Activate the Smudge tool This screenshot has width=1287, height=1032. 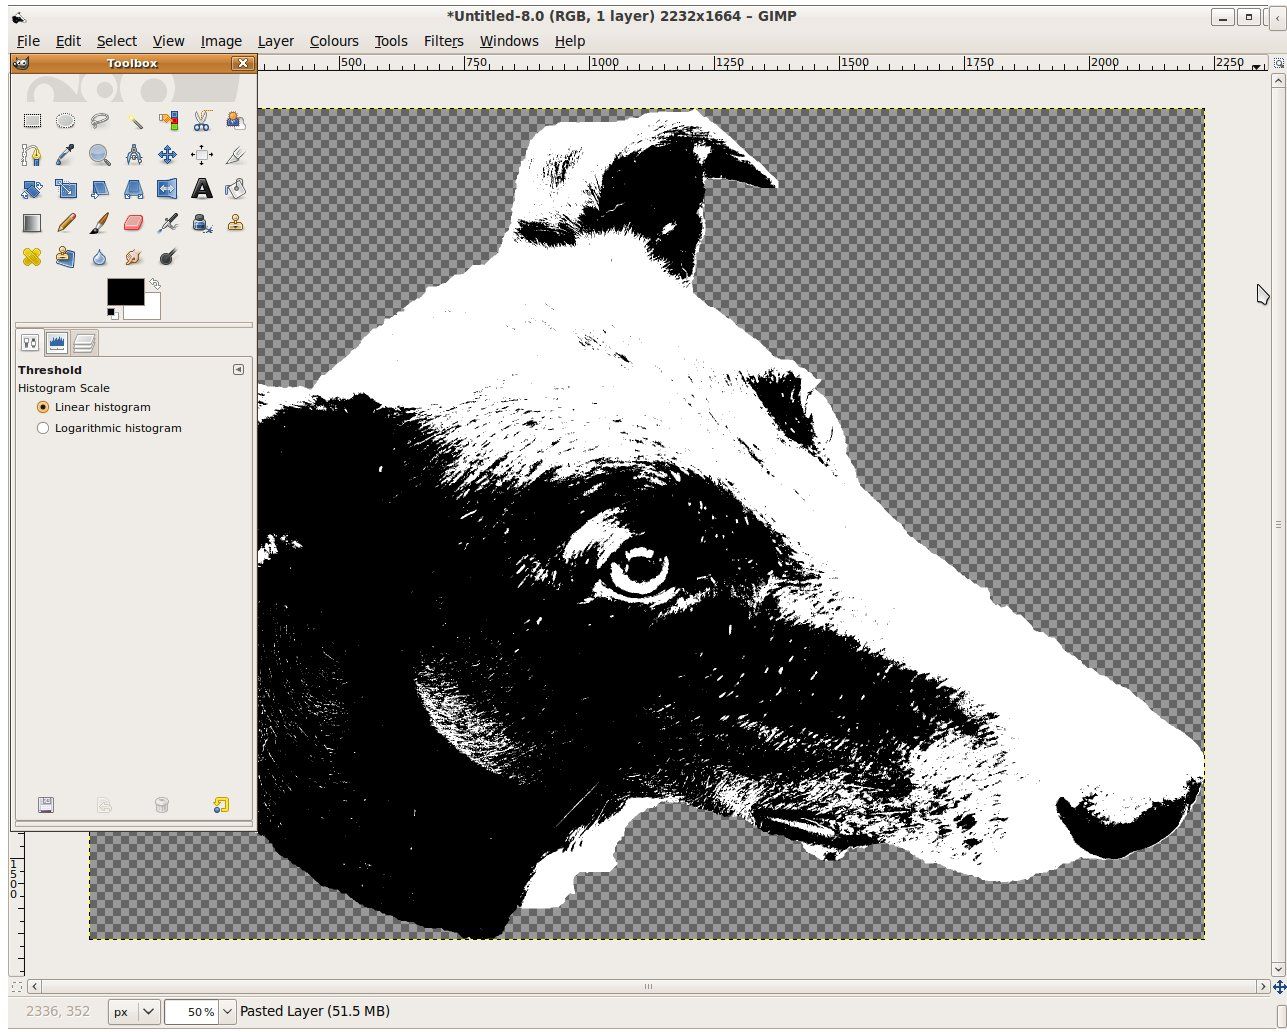pyautogui.click(x=134, y=257)
